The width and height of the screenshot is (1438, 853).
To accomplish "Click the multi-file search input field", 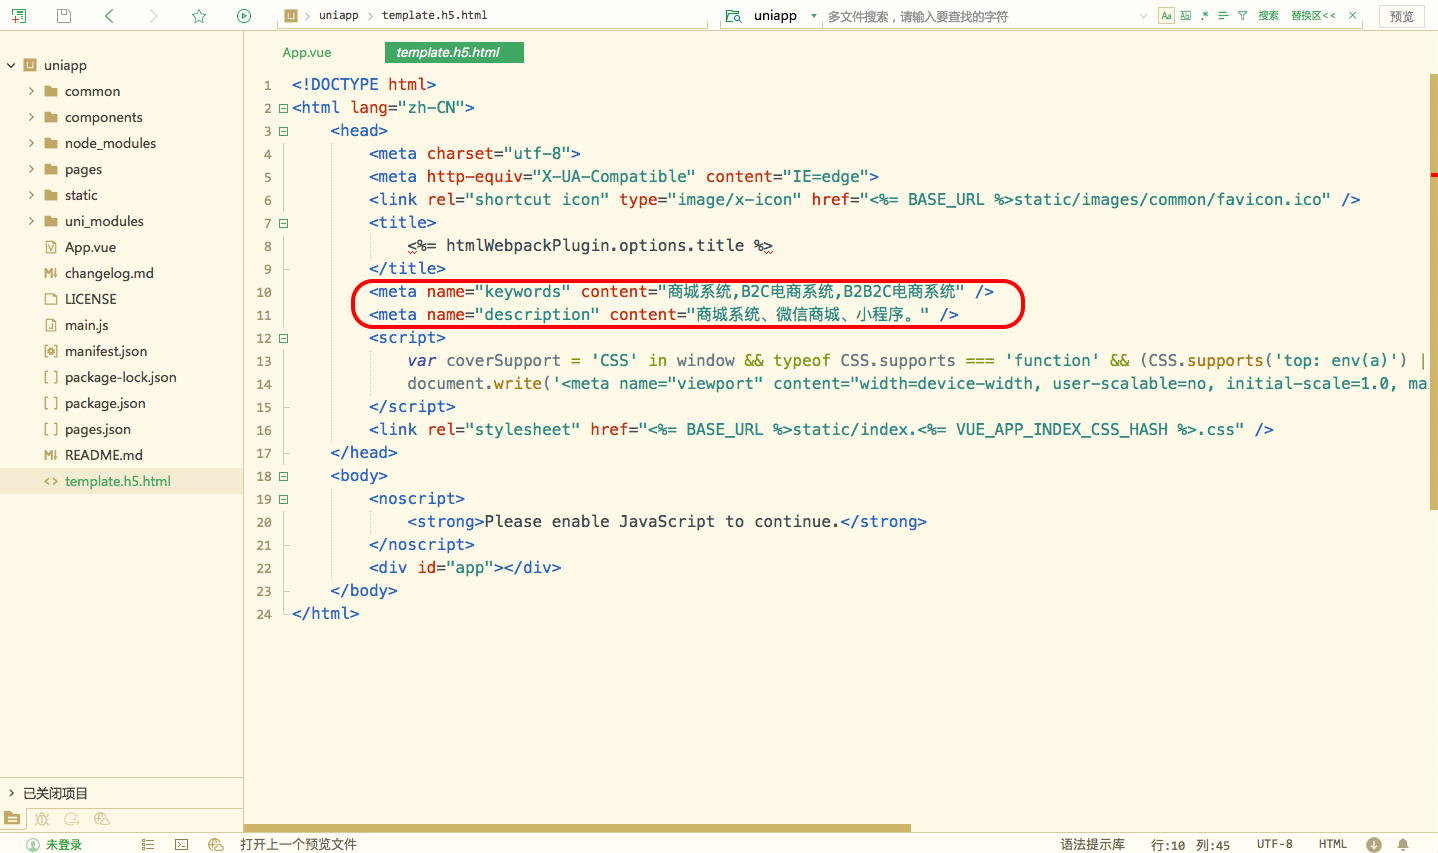I will tap(980, 16).
